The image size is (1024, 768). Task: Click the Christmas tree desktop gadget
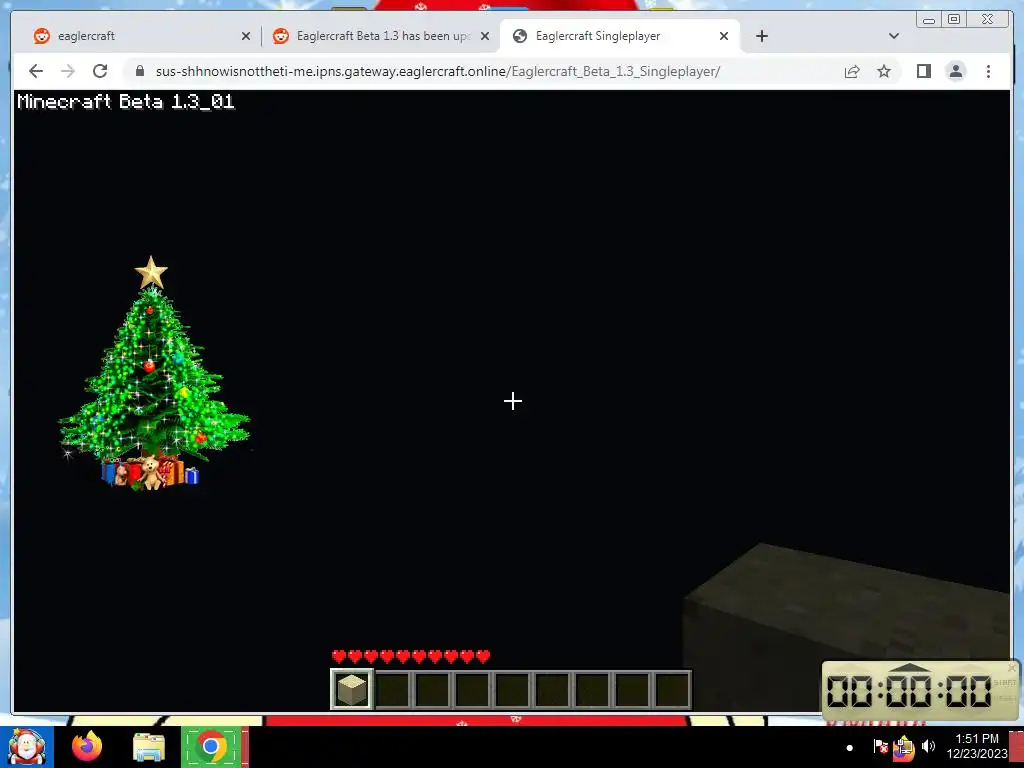[153, 374]
